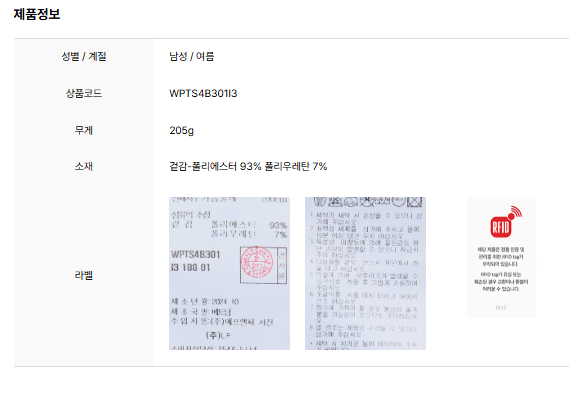This screenshot has height=393, width=569.
Task: Open the washing instructions label image
Action: coord(365,274)
